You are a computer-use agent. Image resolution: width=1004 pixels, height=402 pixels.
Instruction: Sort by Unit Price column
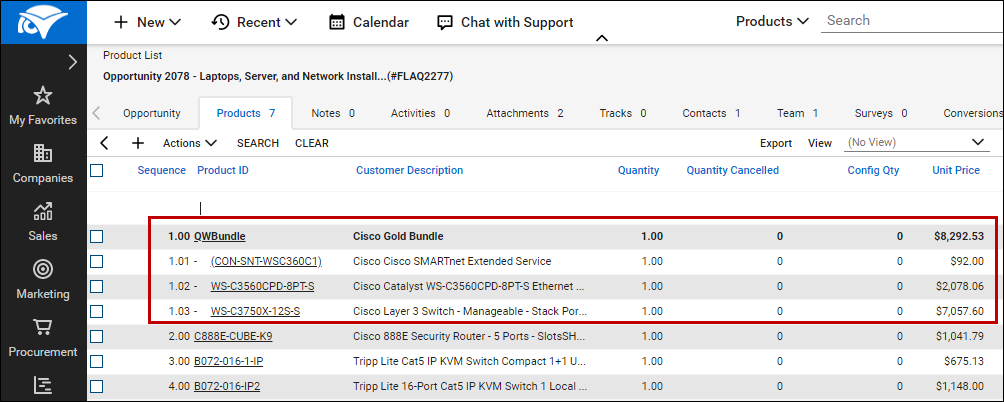(x=956, y=170)
